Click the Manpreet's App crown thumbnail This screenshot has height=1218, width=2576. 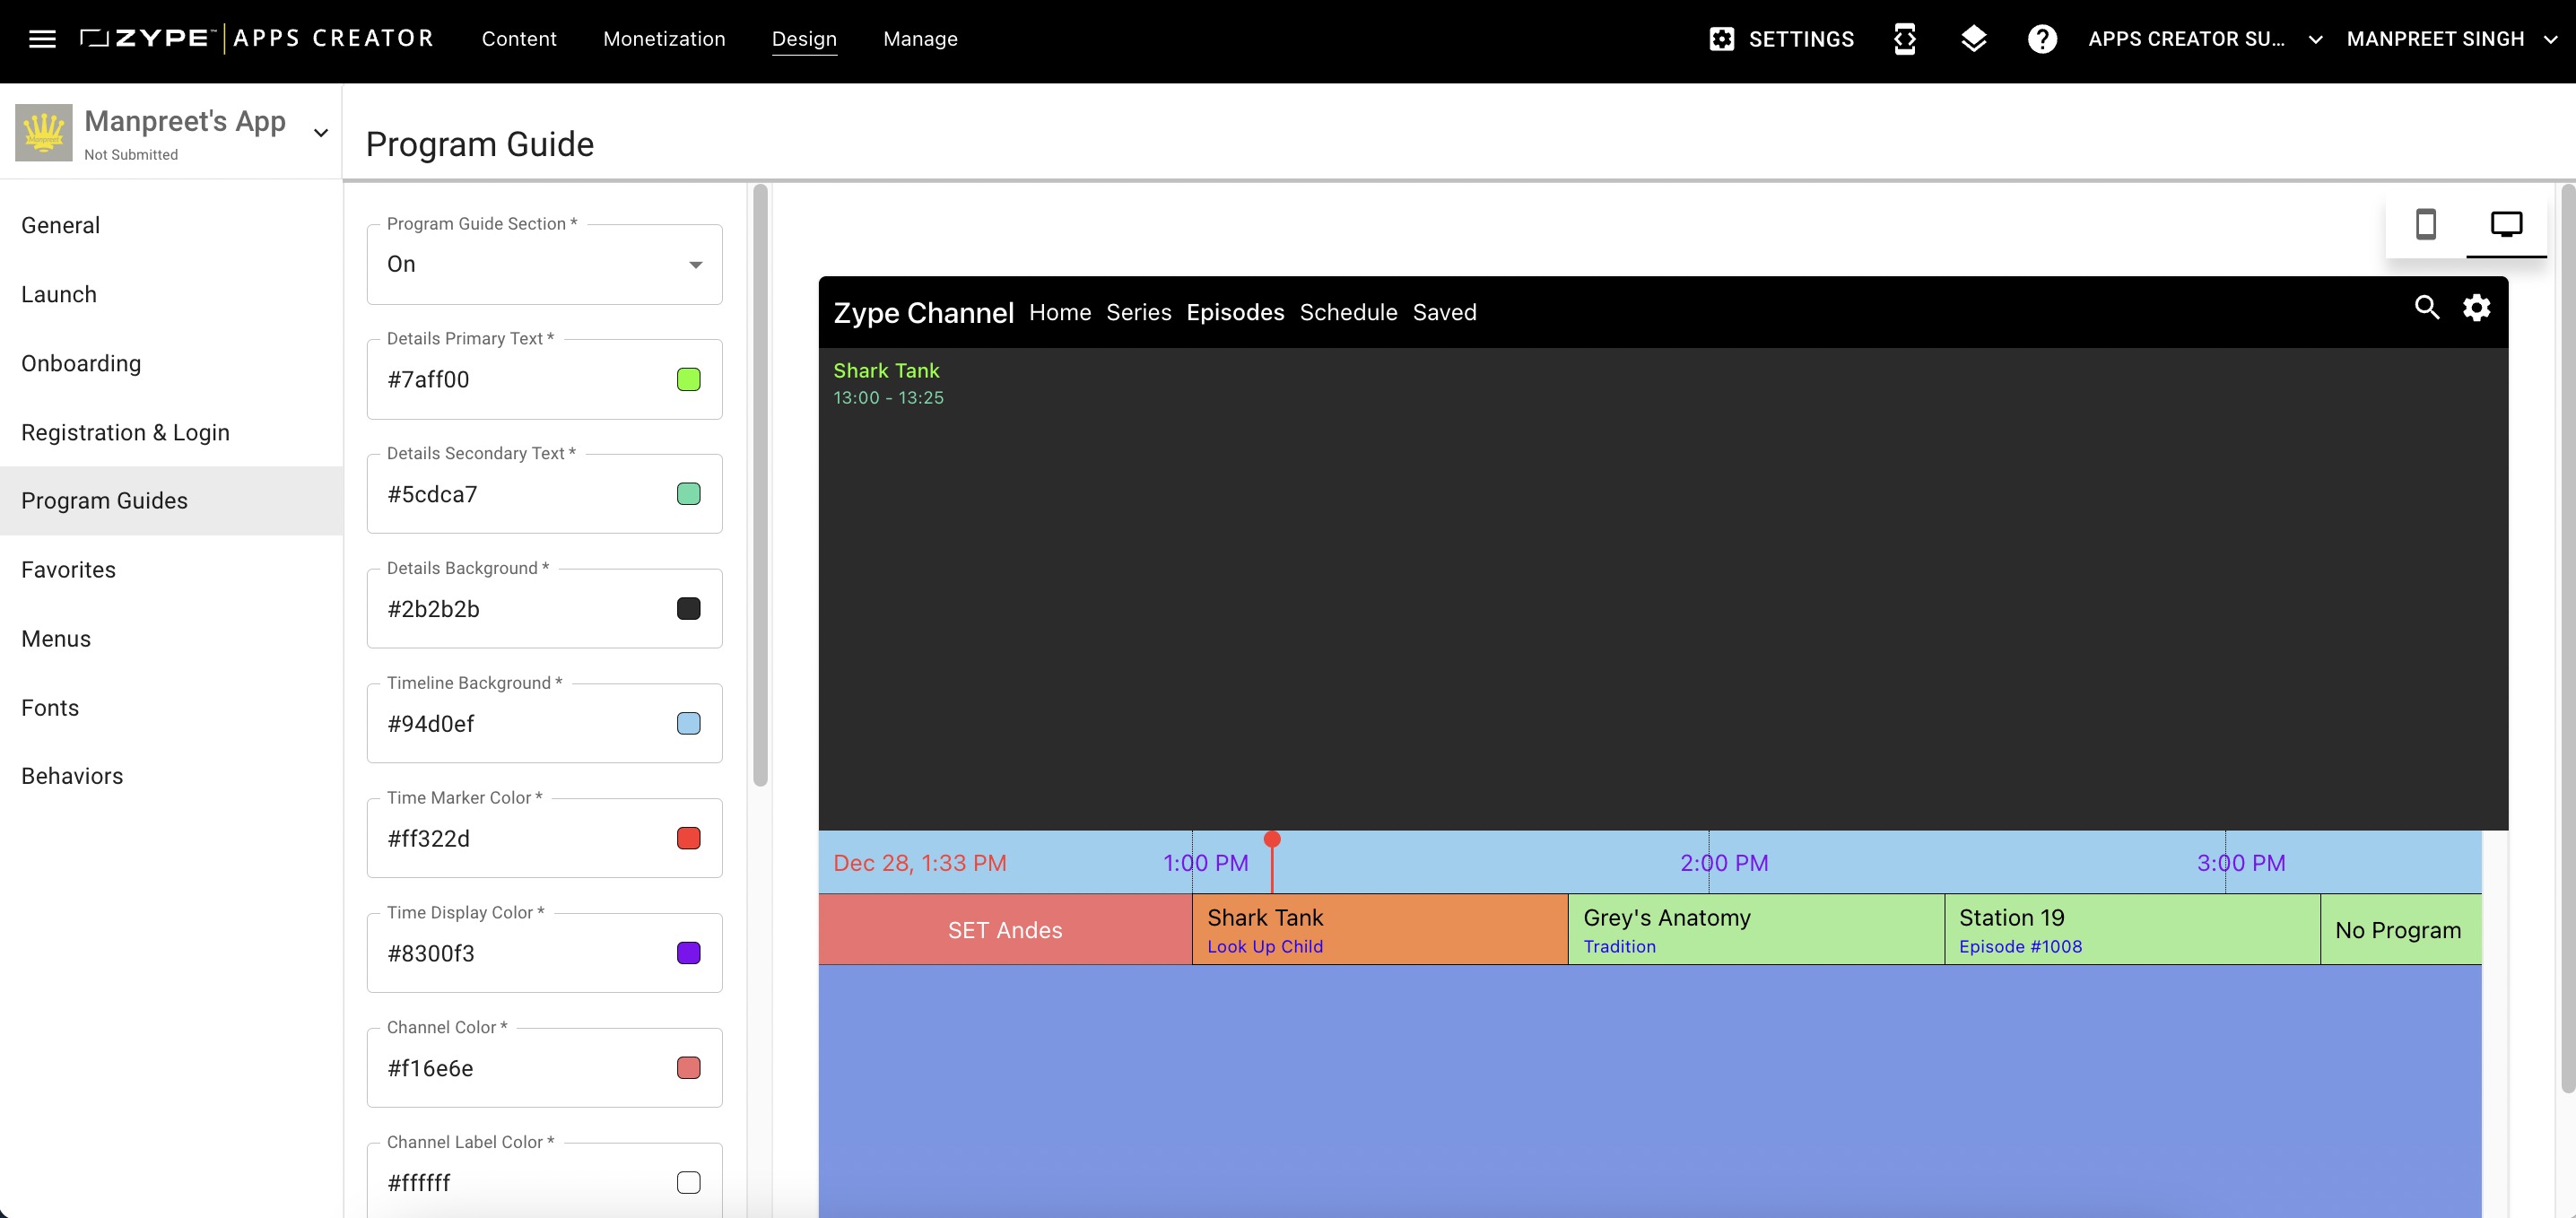coord(44,133)
